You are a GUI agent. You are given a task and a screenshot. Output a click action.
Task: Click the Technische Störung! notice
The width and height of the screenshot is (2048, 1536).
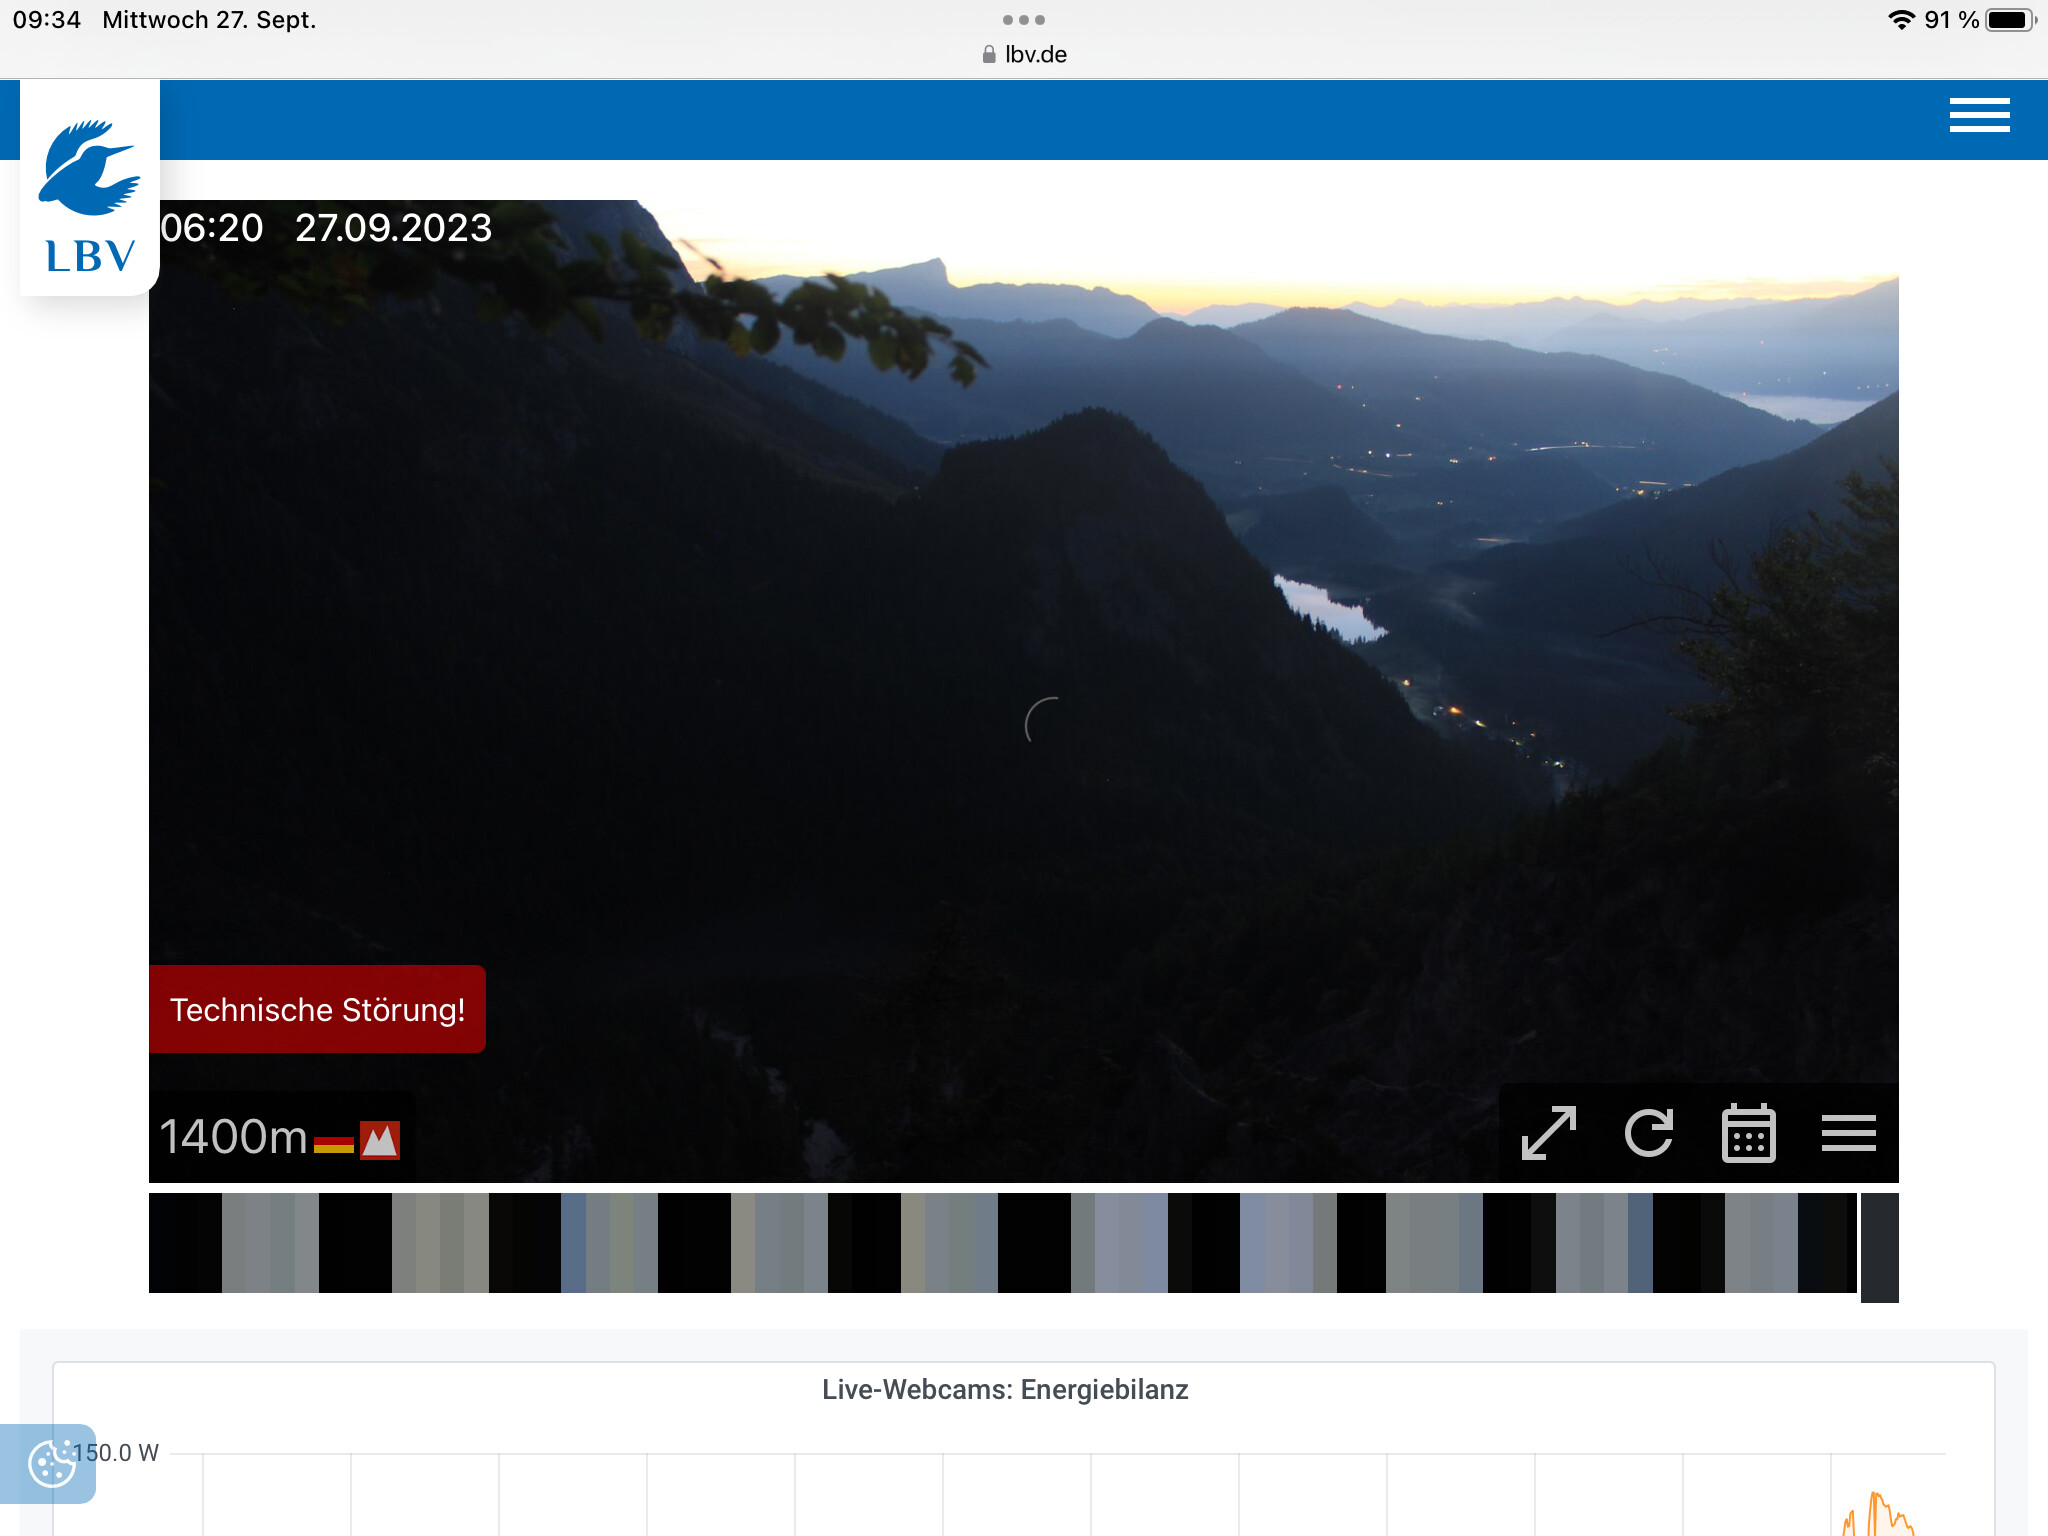(317, 1009)
